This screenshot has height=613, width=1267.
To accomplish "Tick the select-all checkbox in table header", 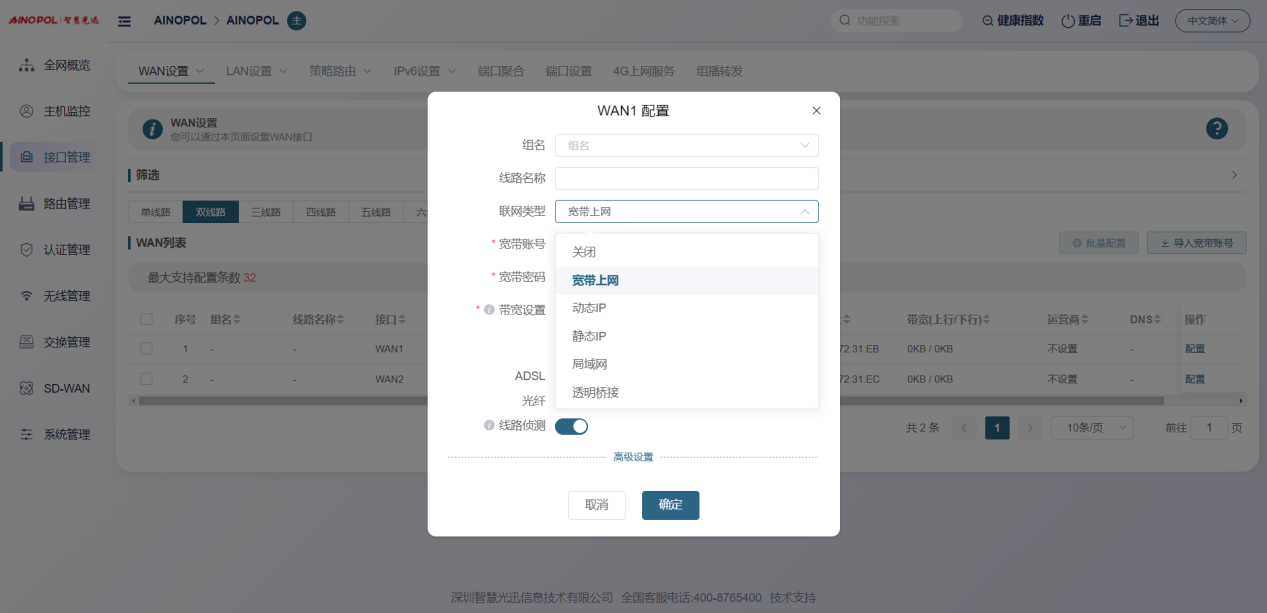I will 147,319.
